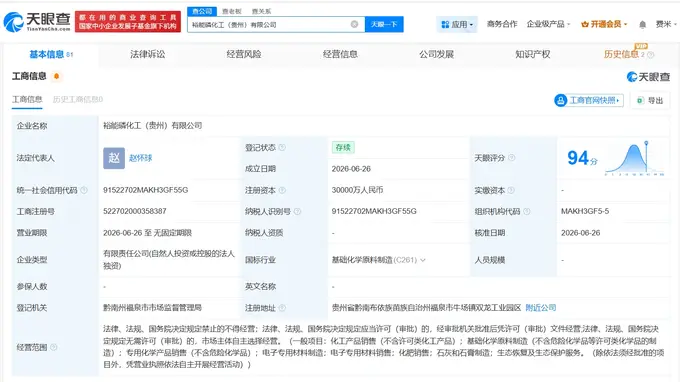Click the red promotional banner

pyautogui.click(x=128, y=22)
